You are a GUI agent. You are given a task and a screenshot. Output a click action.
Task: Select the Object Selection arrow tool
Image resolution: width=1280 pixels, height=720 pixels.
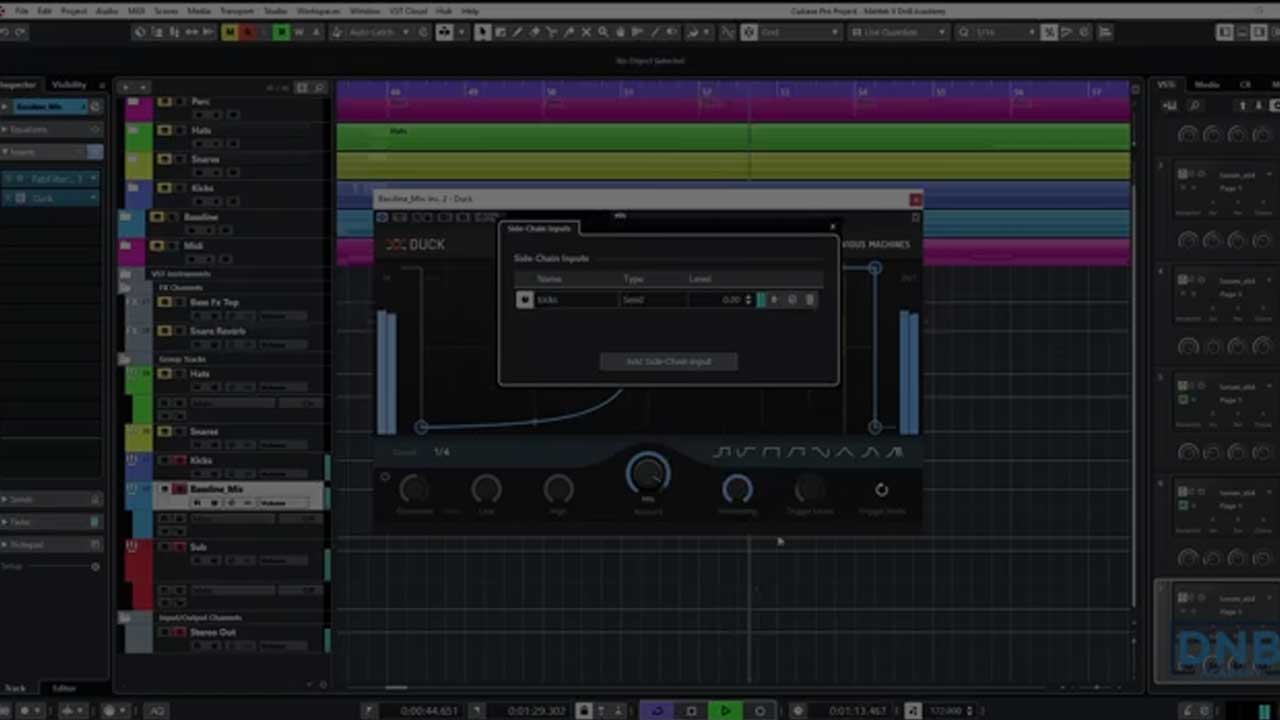click(x=483, y=32)
